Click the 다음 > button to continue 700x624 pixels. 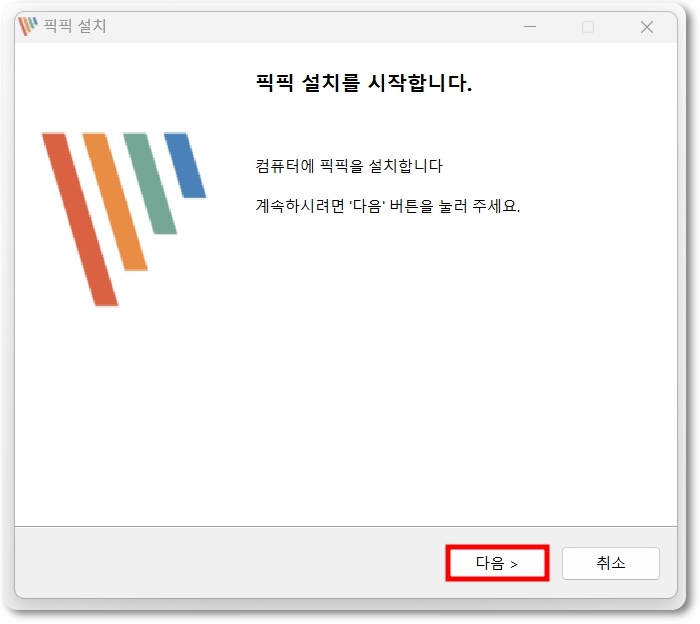click(497, 563)
